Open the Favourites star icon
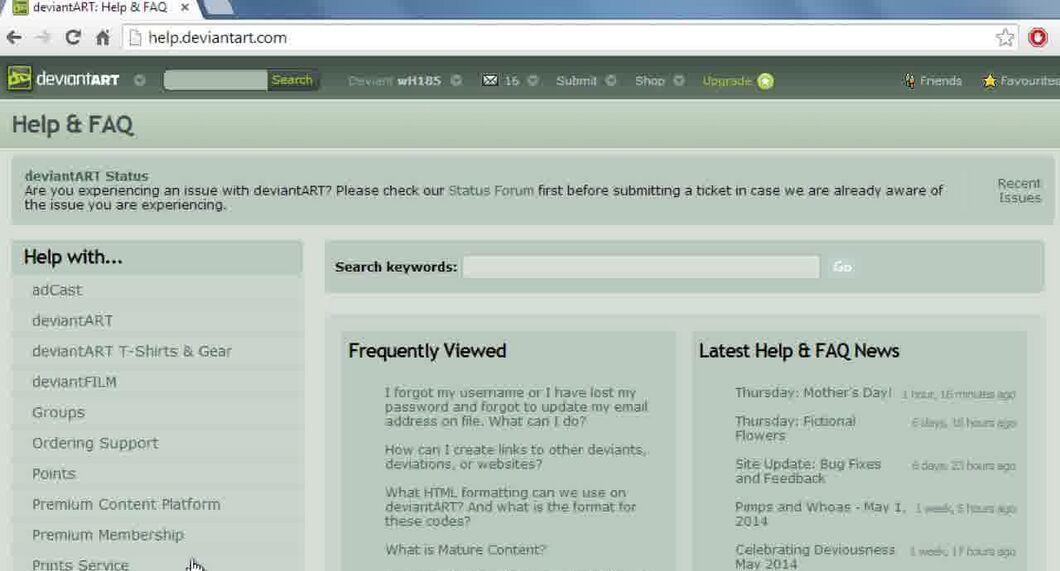Viewport: 1060px width, 571px height. [x=990, y=81]
